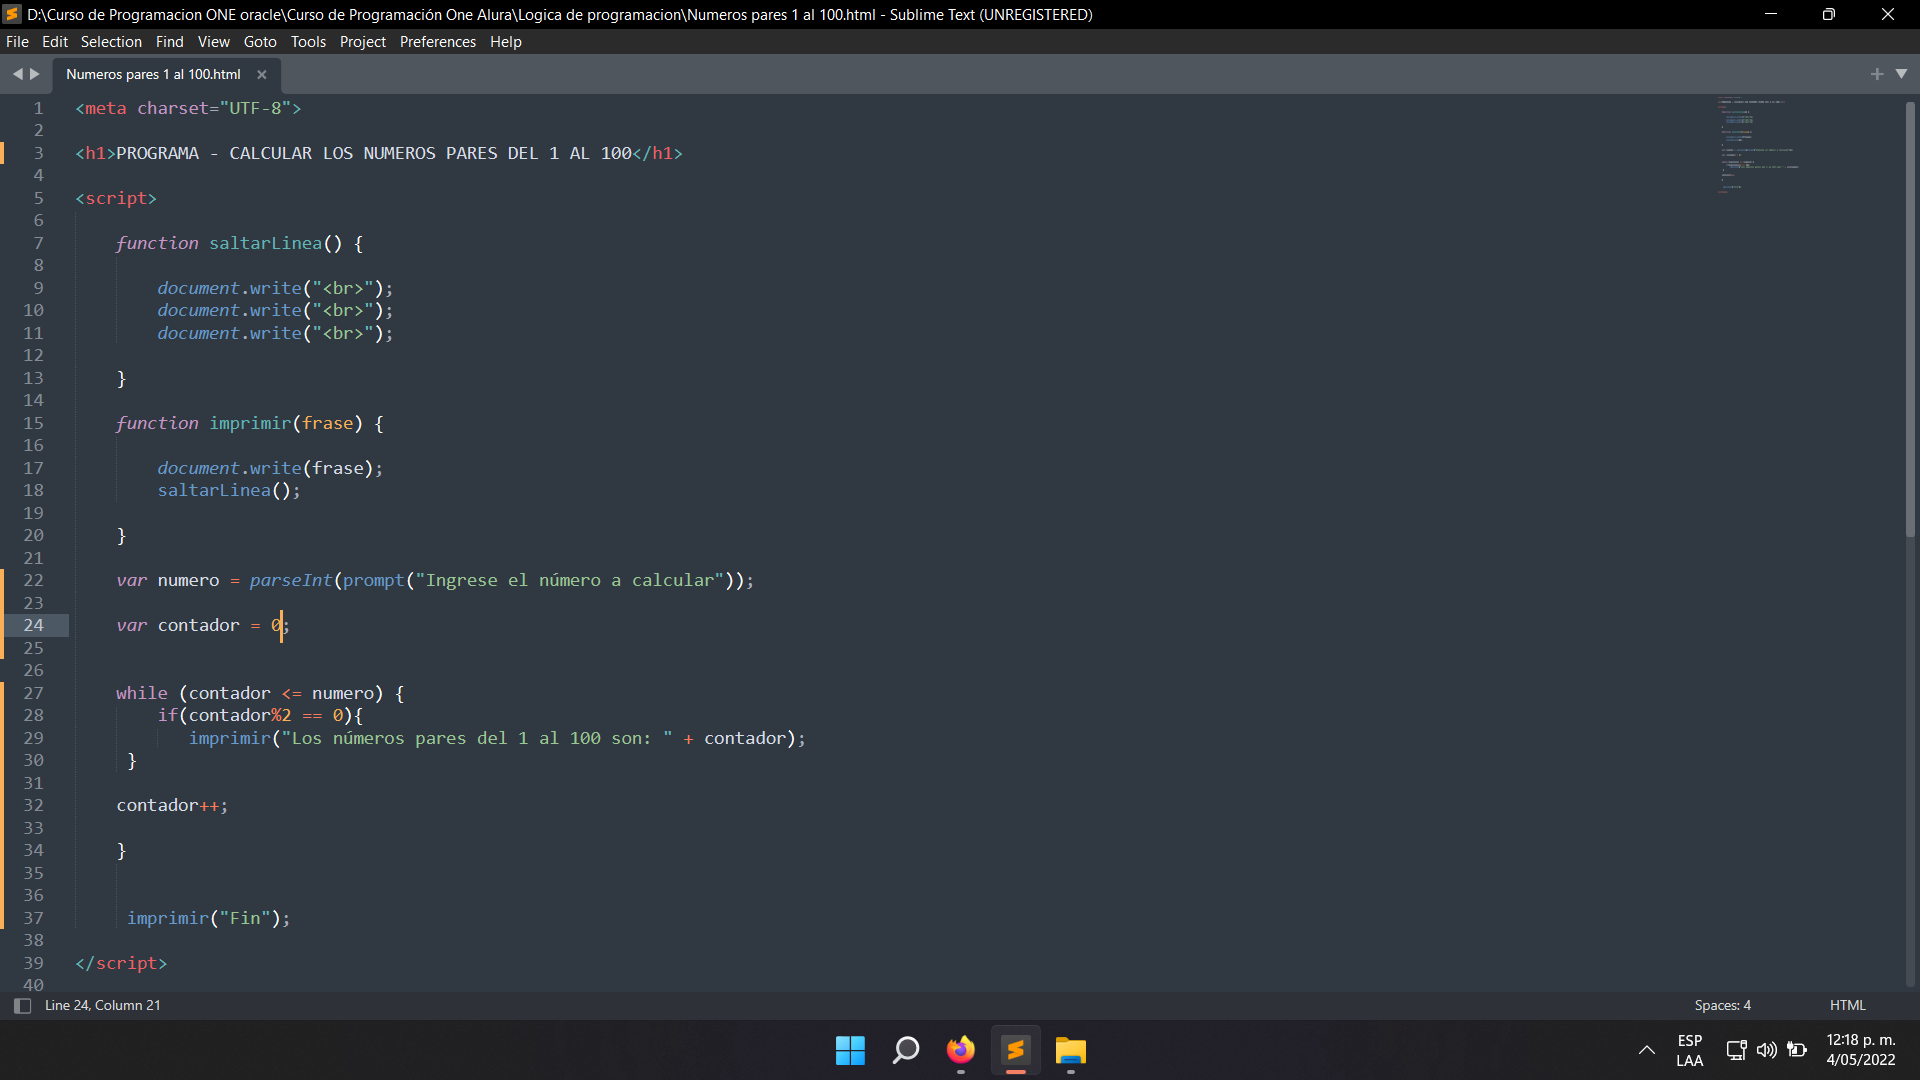Image resolution: width=1920 pixels, height=1080 pixels.
Task: Open the Preferences menu
Action: click(x=437, y=42)
